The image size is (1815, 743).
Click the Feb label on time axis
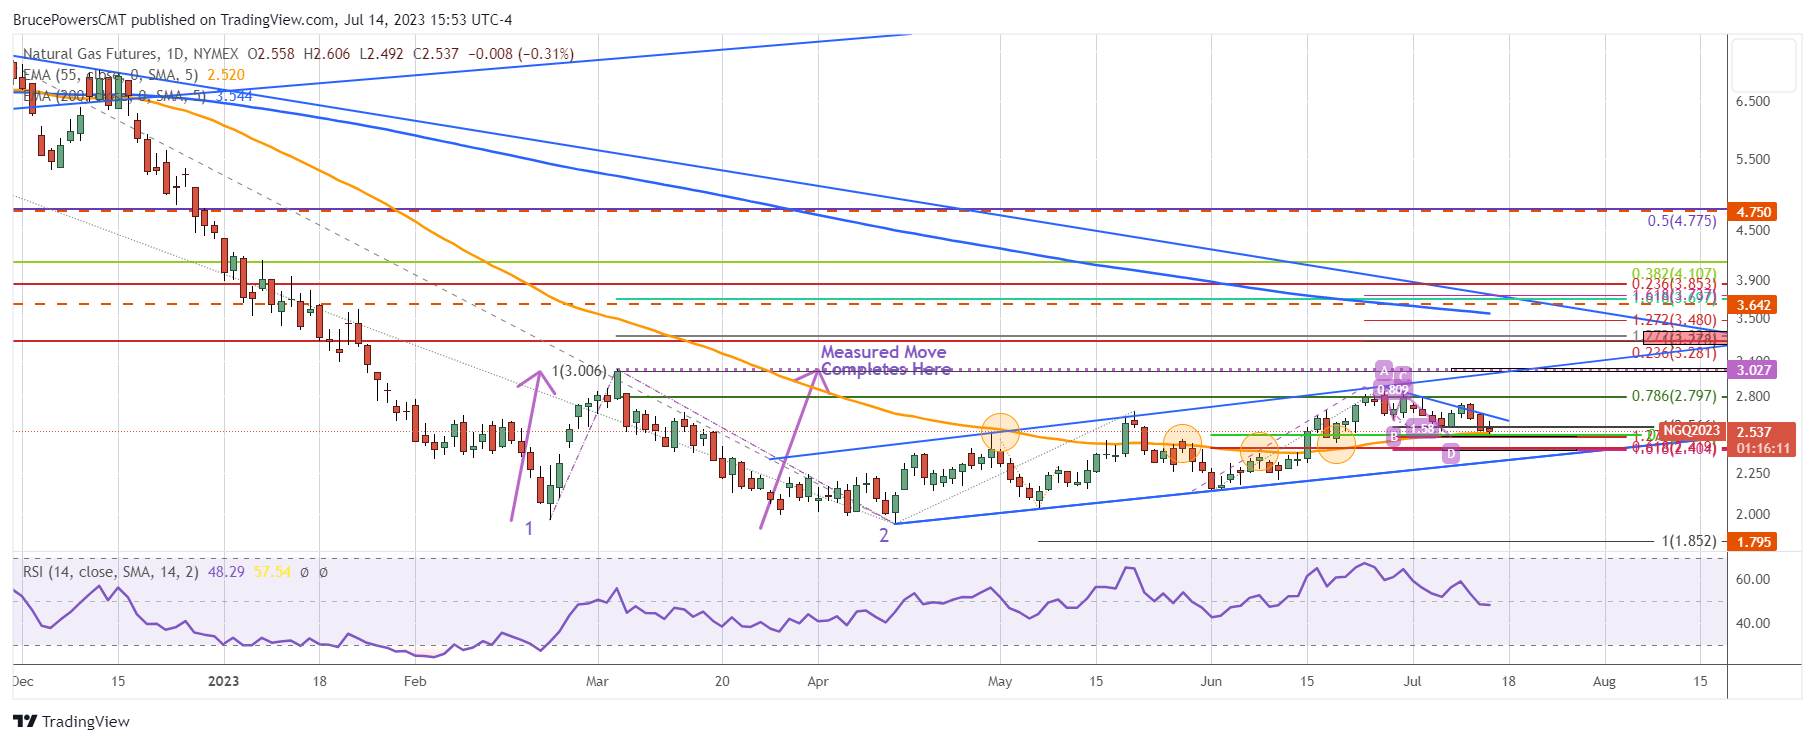[x=415, y=682]
